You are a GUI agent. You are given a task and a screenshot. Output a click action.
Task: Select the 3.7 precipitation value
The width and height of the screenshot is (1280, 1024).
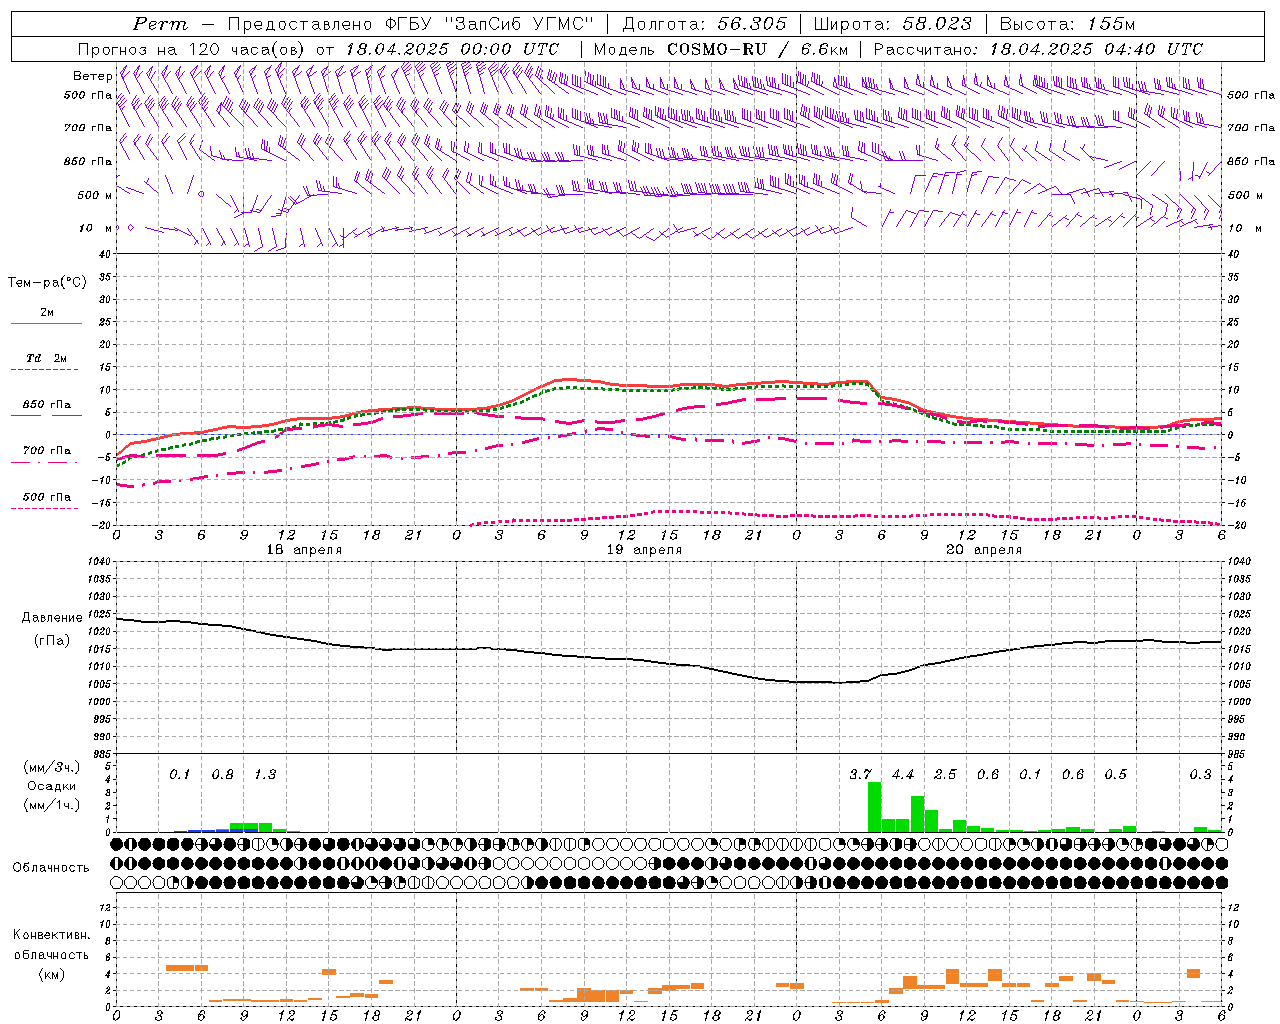[x=860, y=775]
